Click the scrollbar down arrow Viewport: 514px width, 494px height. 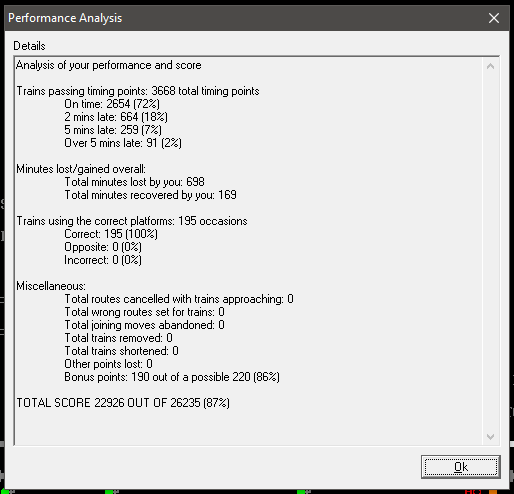[490, 436]
